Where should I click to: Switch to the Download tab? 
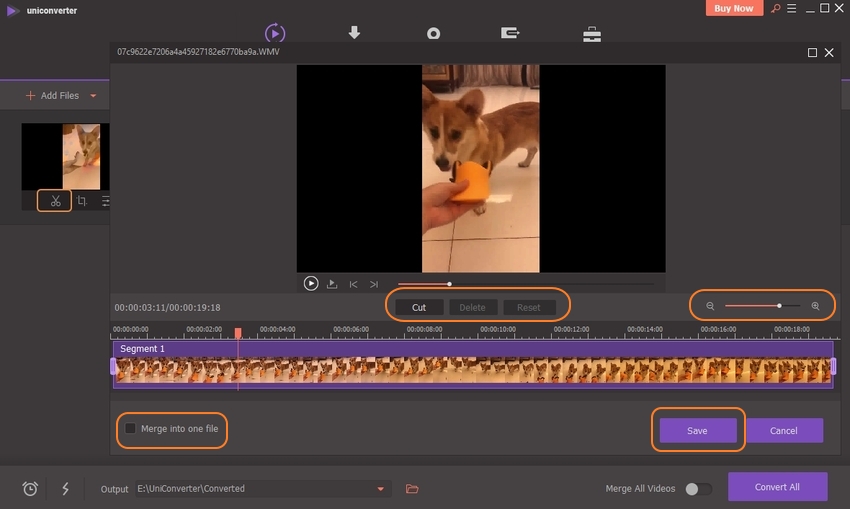354,33
